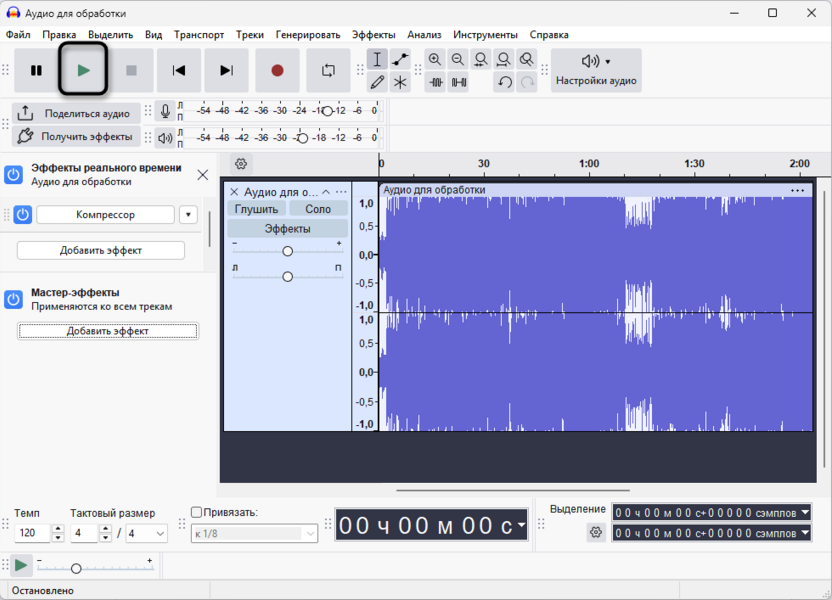Toggle power for Мастер-эффекты

[13, 299]
